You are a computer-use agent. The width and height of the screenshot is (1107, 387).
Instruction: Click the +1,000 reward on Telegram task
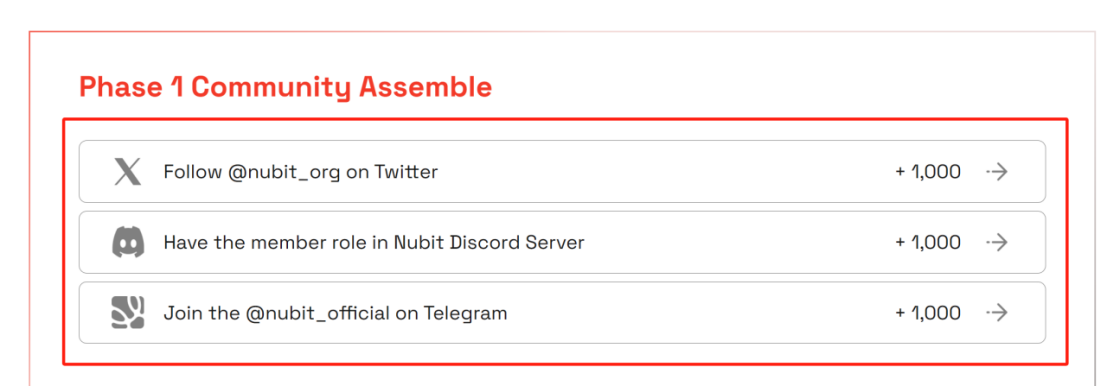click(928, 313)
